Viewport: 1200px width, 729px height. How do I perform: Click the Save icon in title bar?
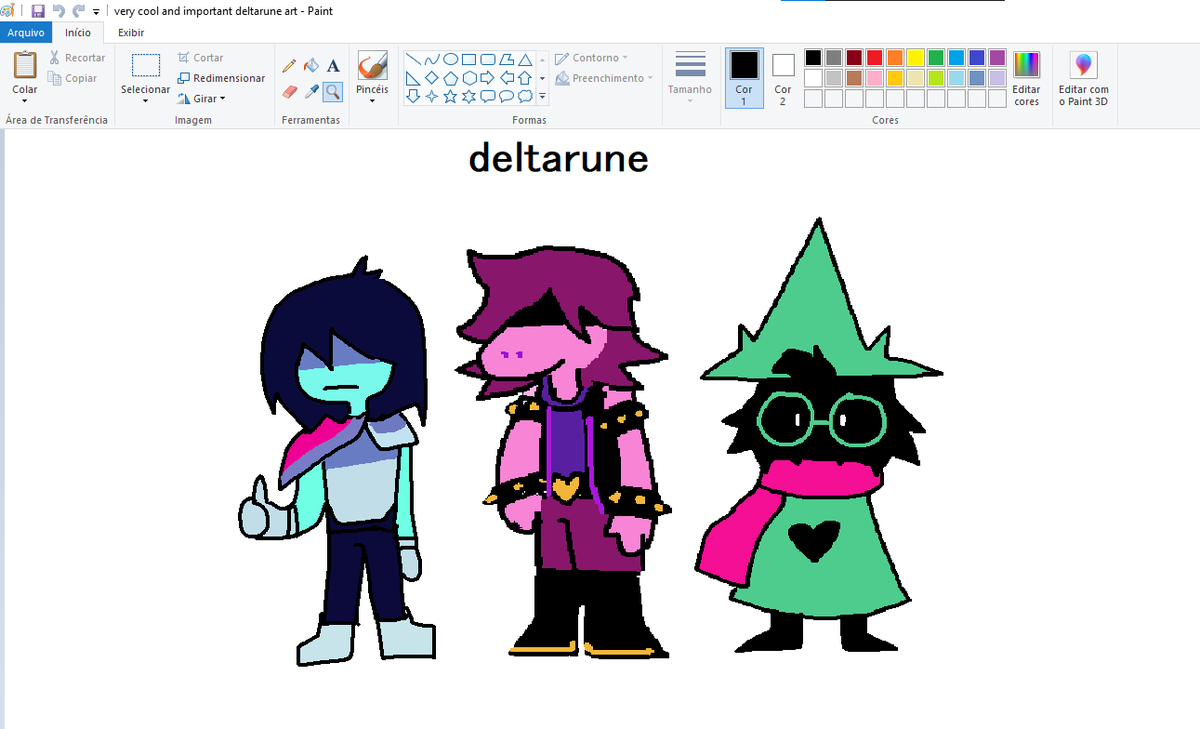click(38, 11)
